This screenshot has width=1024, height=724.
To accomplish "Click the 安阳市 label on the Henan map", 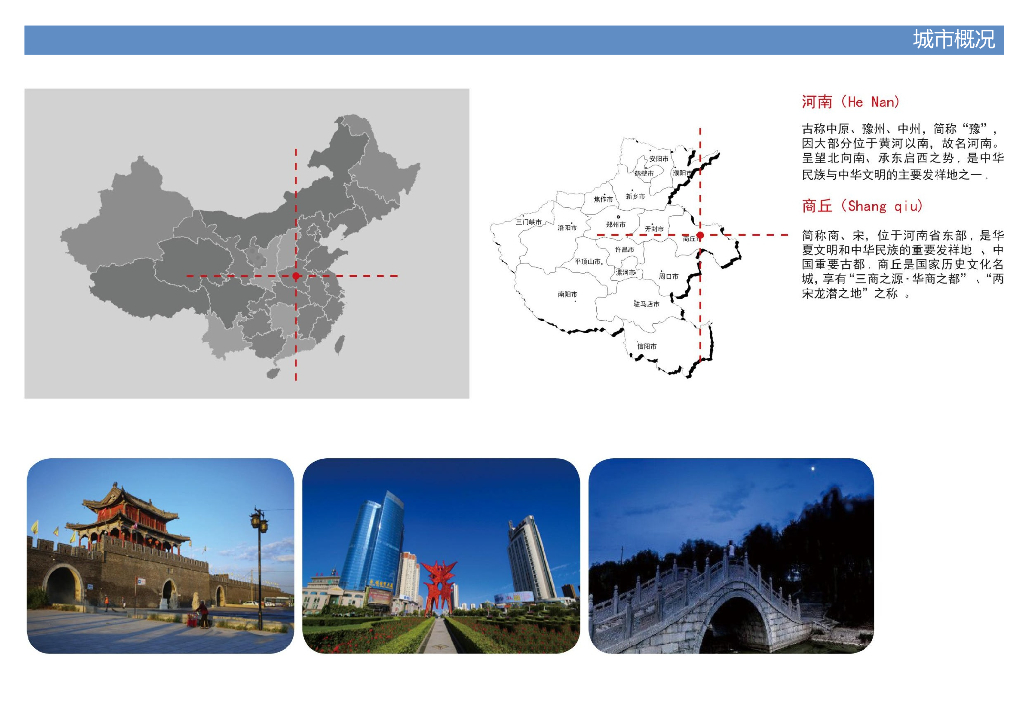I will click(658, 159).
